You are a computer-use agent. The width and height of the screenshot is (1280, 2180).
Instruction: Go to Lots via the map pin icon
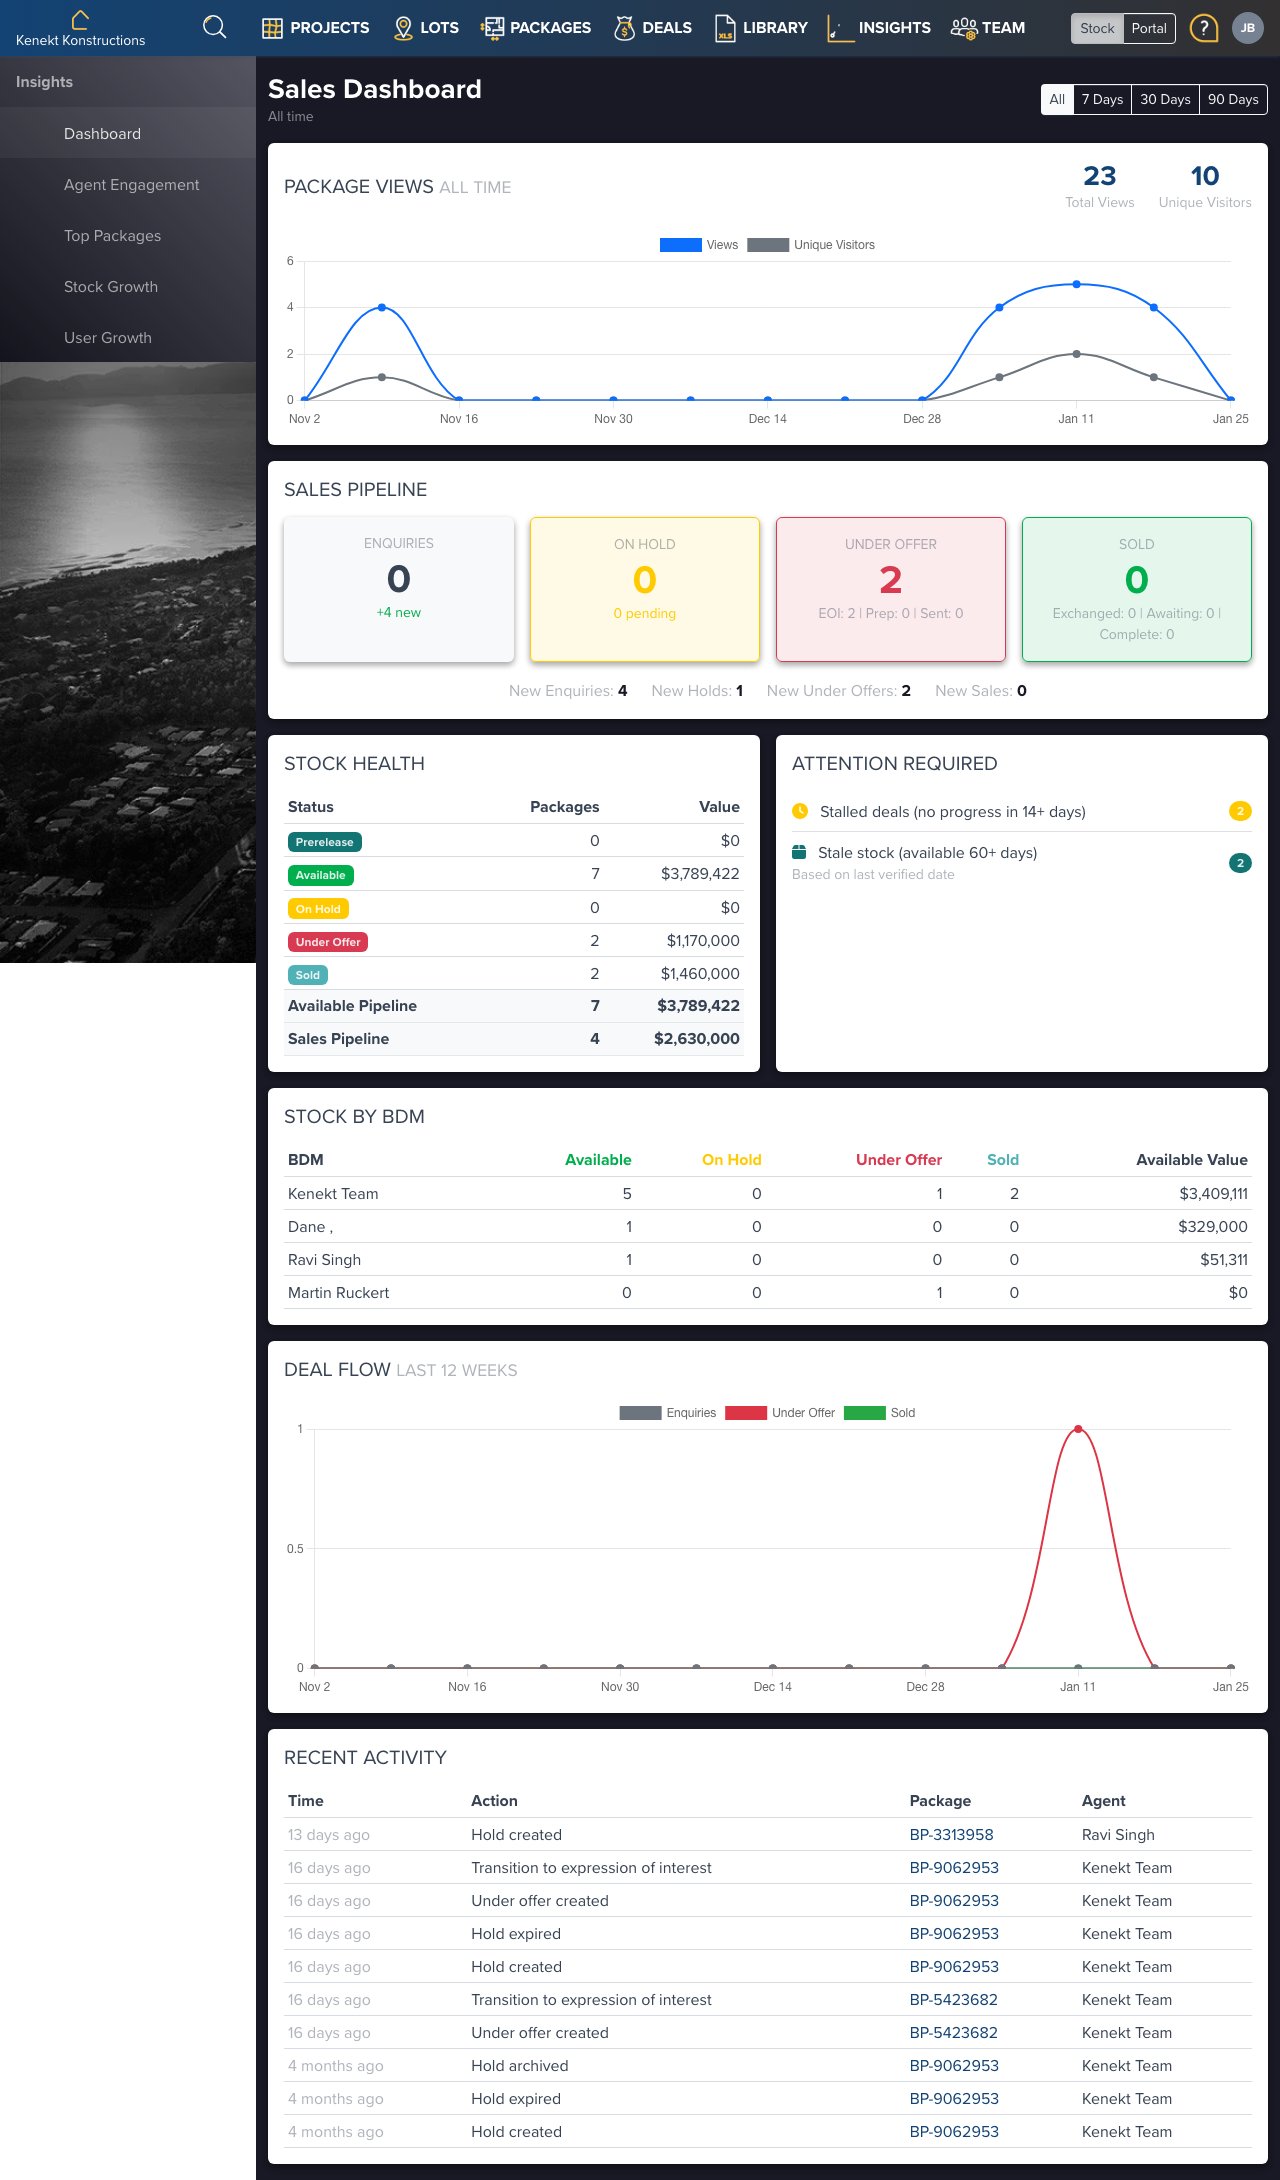[426, 28]
